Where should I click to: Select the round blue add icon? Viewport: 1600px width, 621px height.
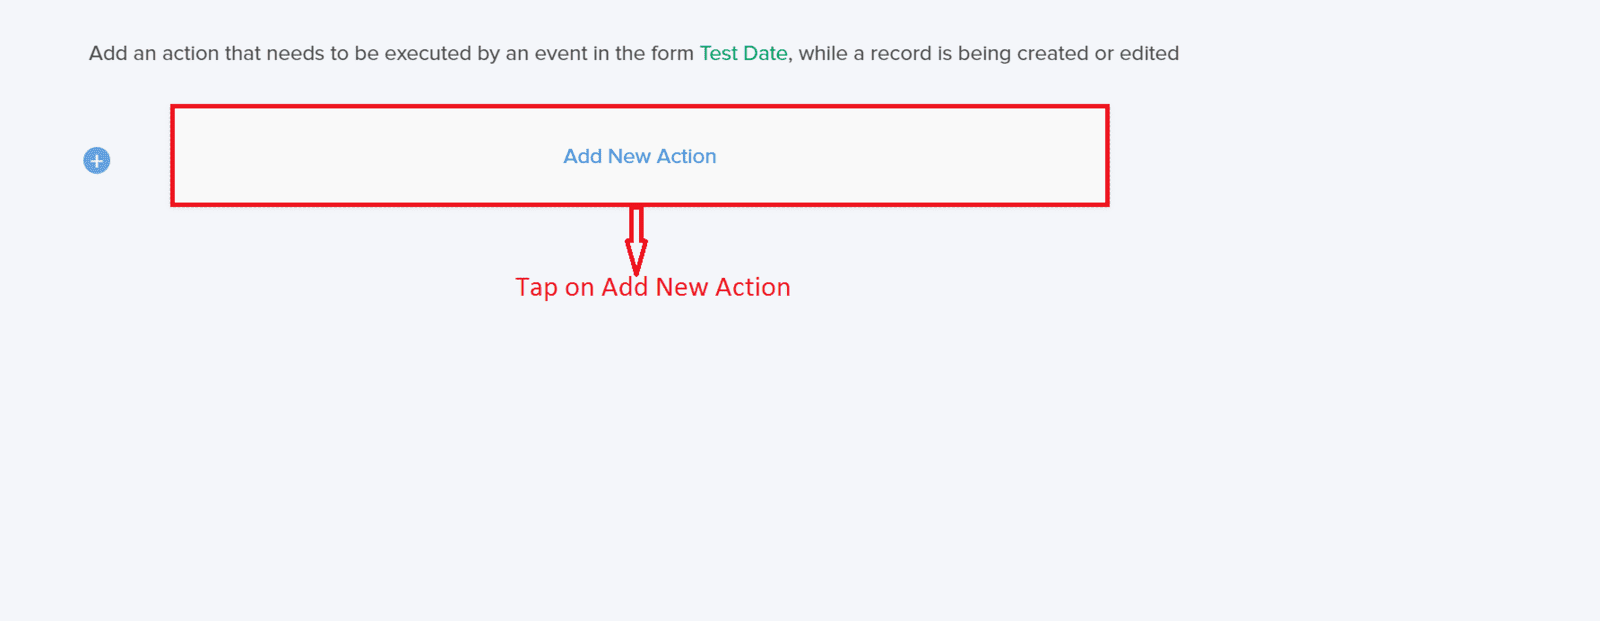click(97, 160)
